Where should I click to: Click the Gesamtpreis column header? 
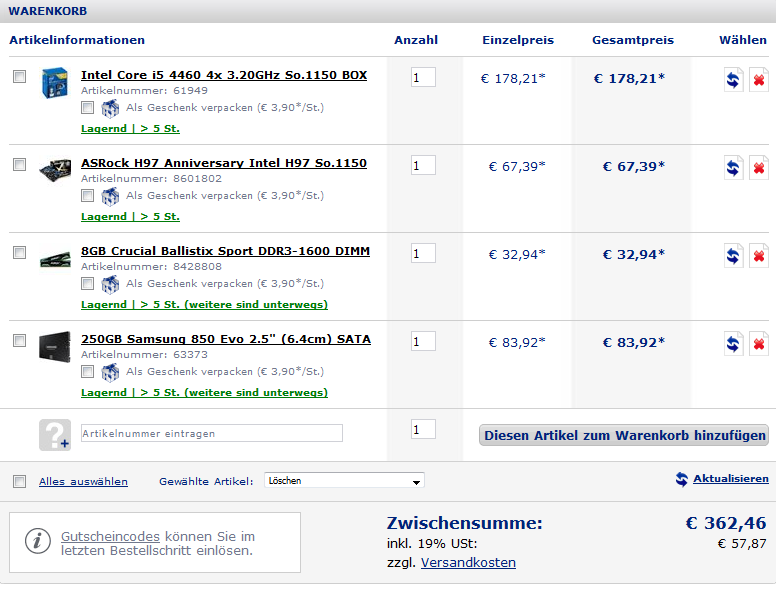(633, 40)
